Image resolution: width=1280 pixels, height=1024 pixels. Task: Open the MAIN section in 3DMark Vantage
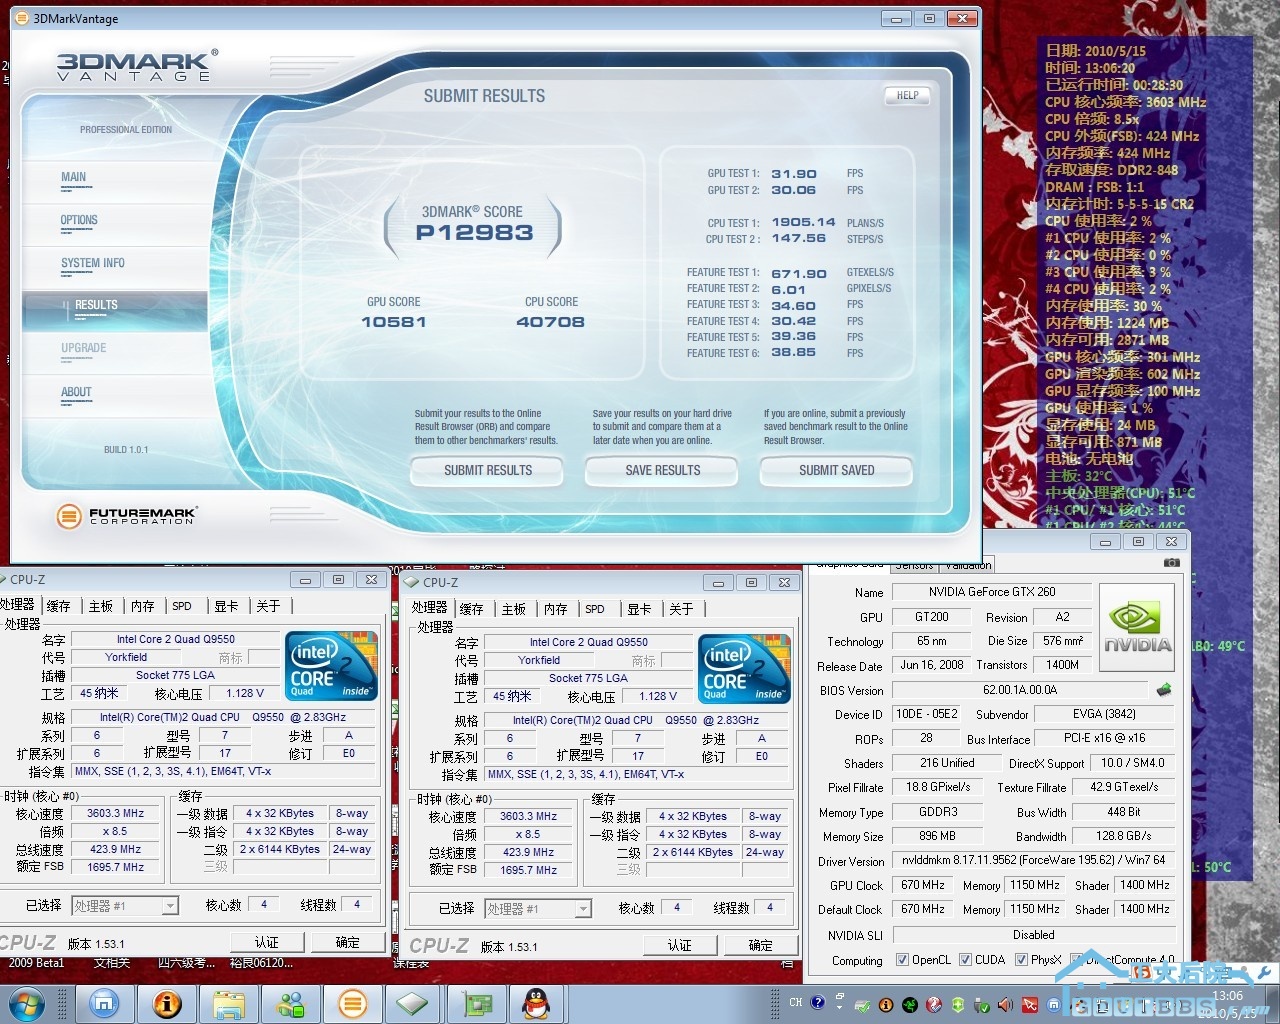[x=74, y=178]
